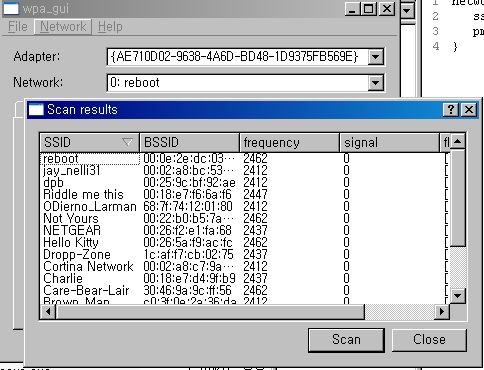Open the Help menu
The image size is (484, 370).
click(x=110, y=27)
